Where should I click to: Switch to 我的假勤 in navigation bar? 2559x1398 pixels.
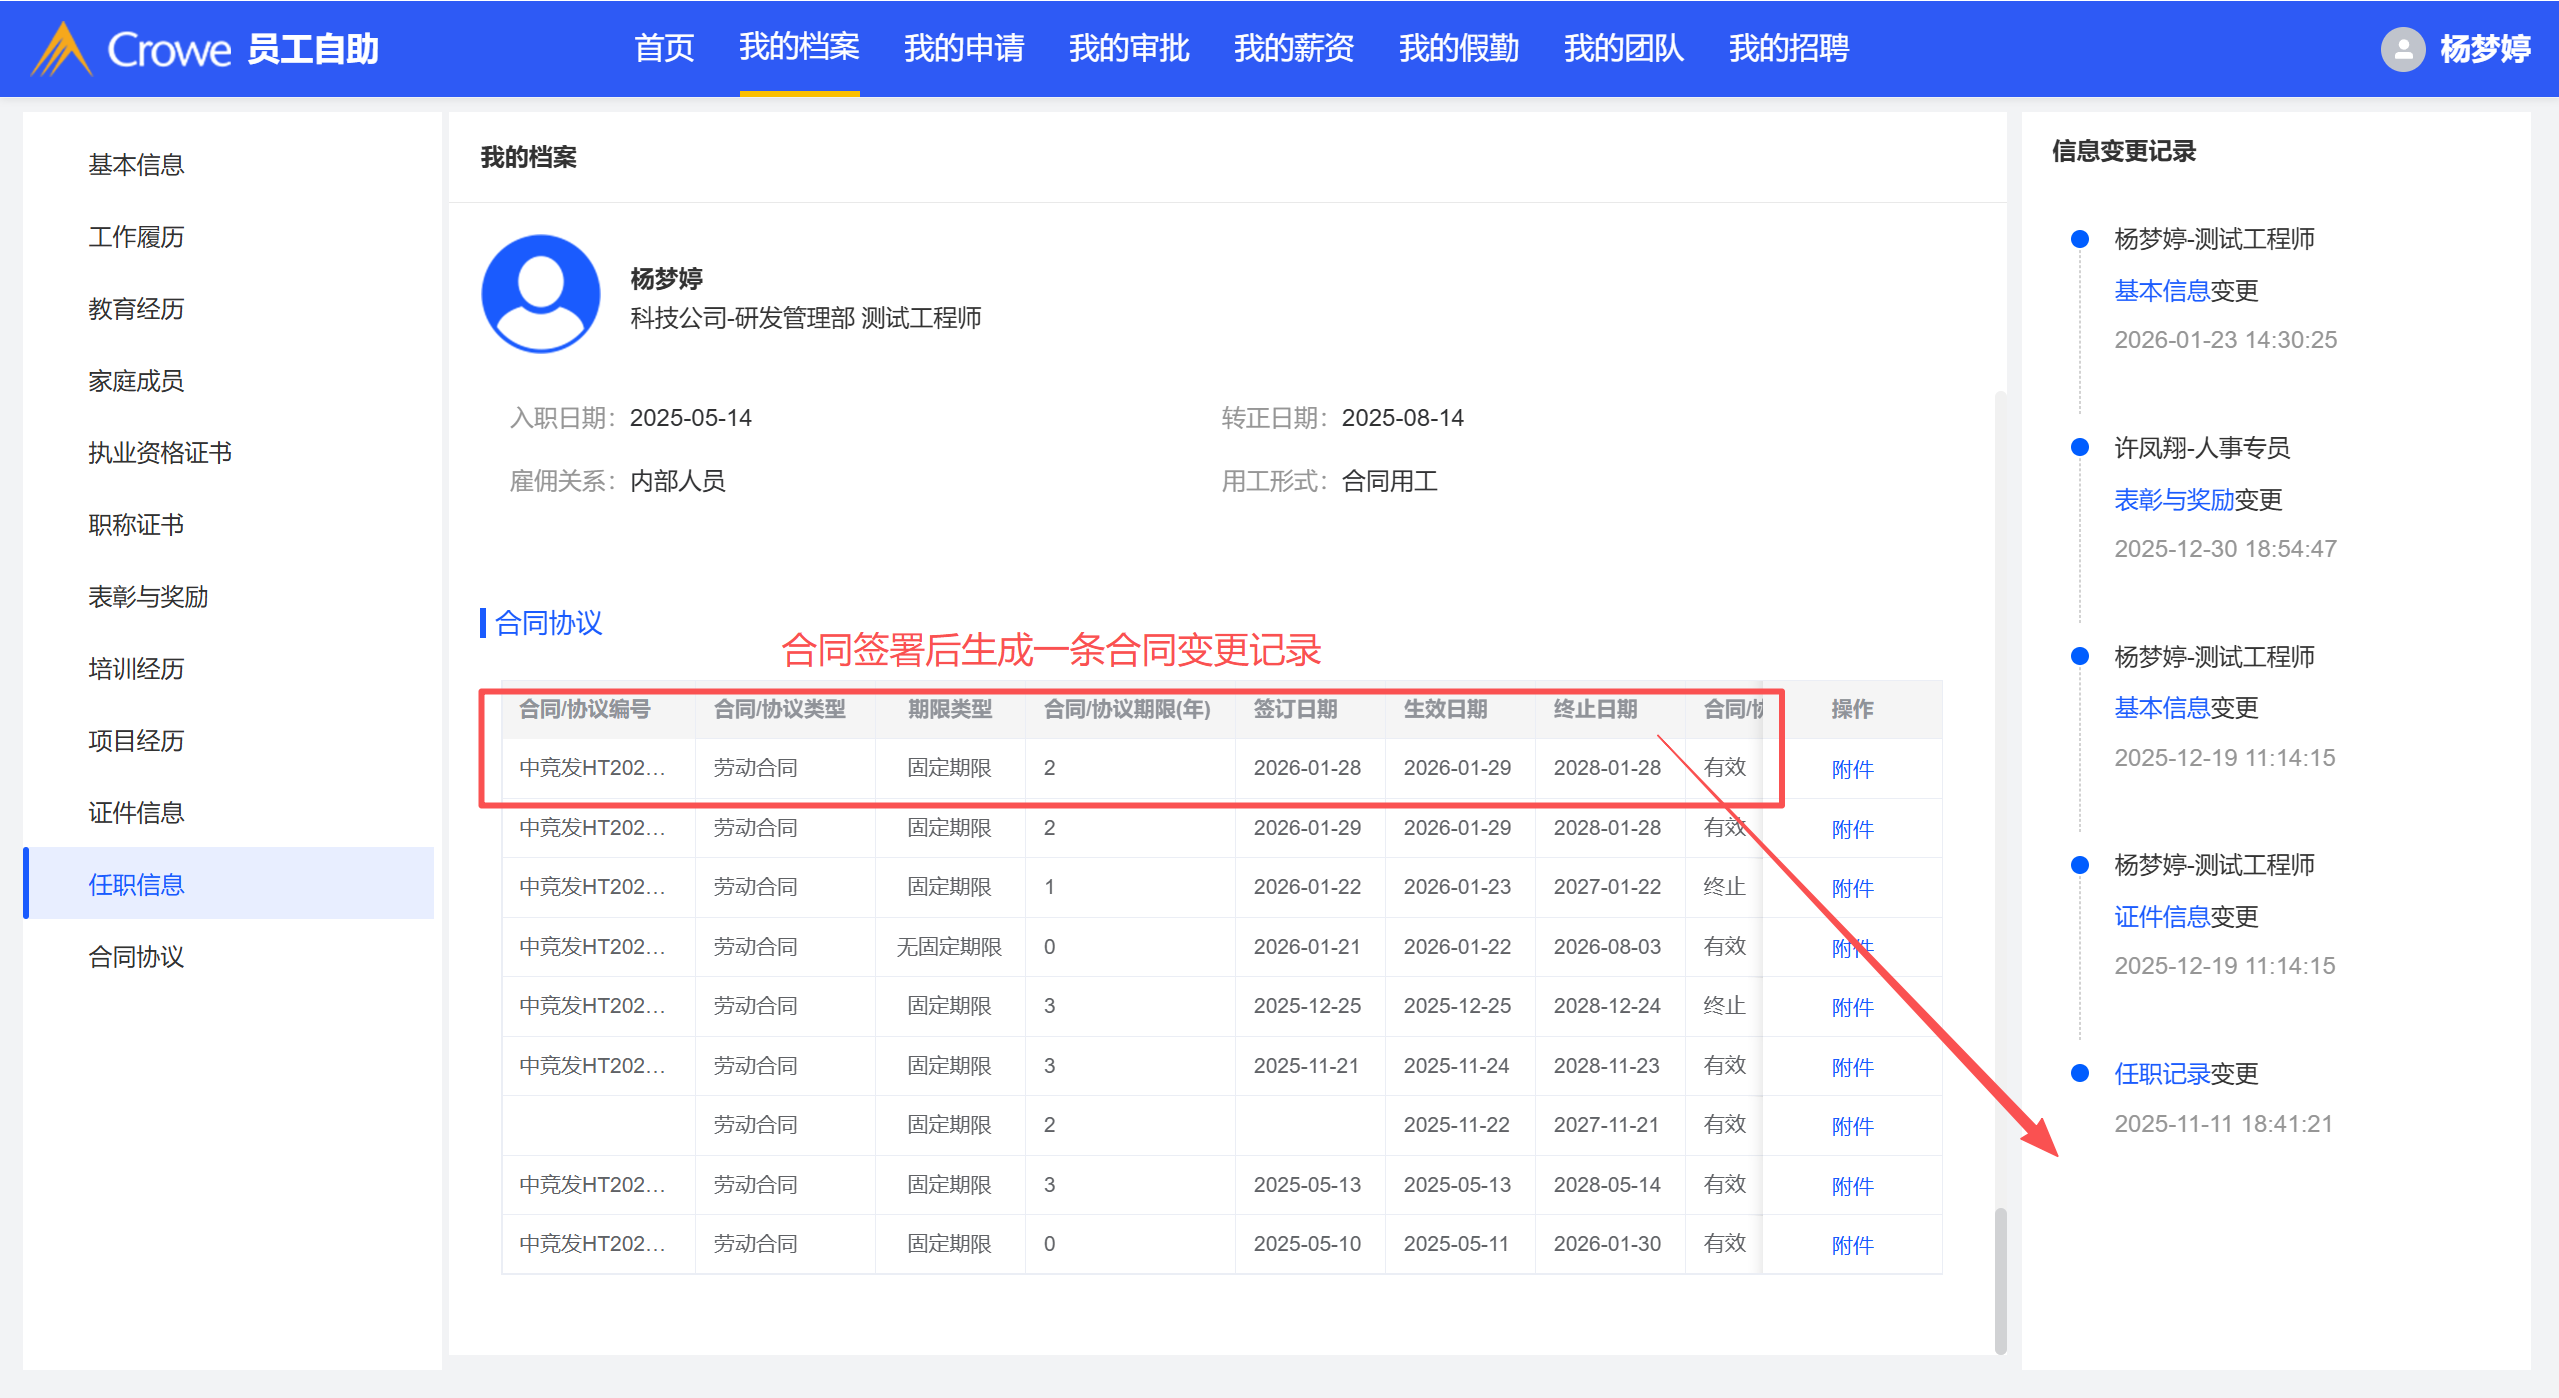point(1458,48)
